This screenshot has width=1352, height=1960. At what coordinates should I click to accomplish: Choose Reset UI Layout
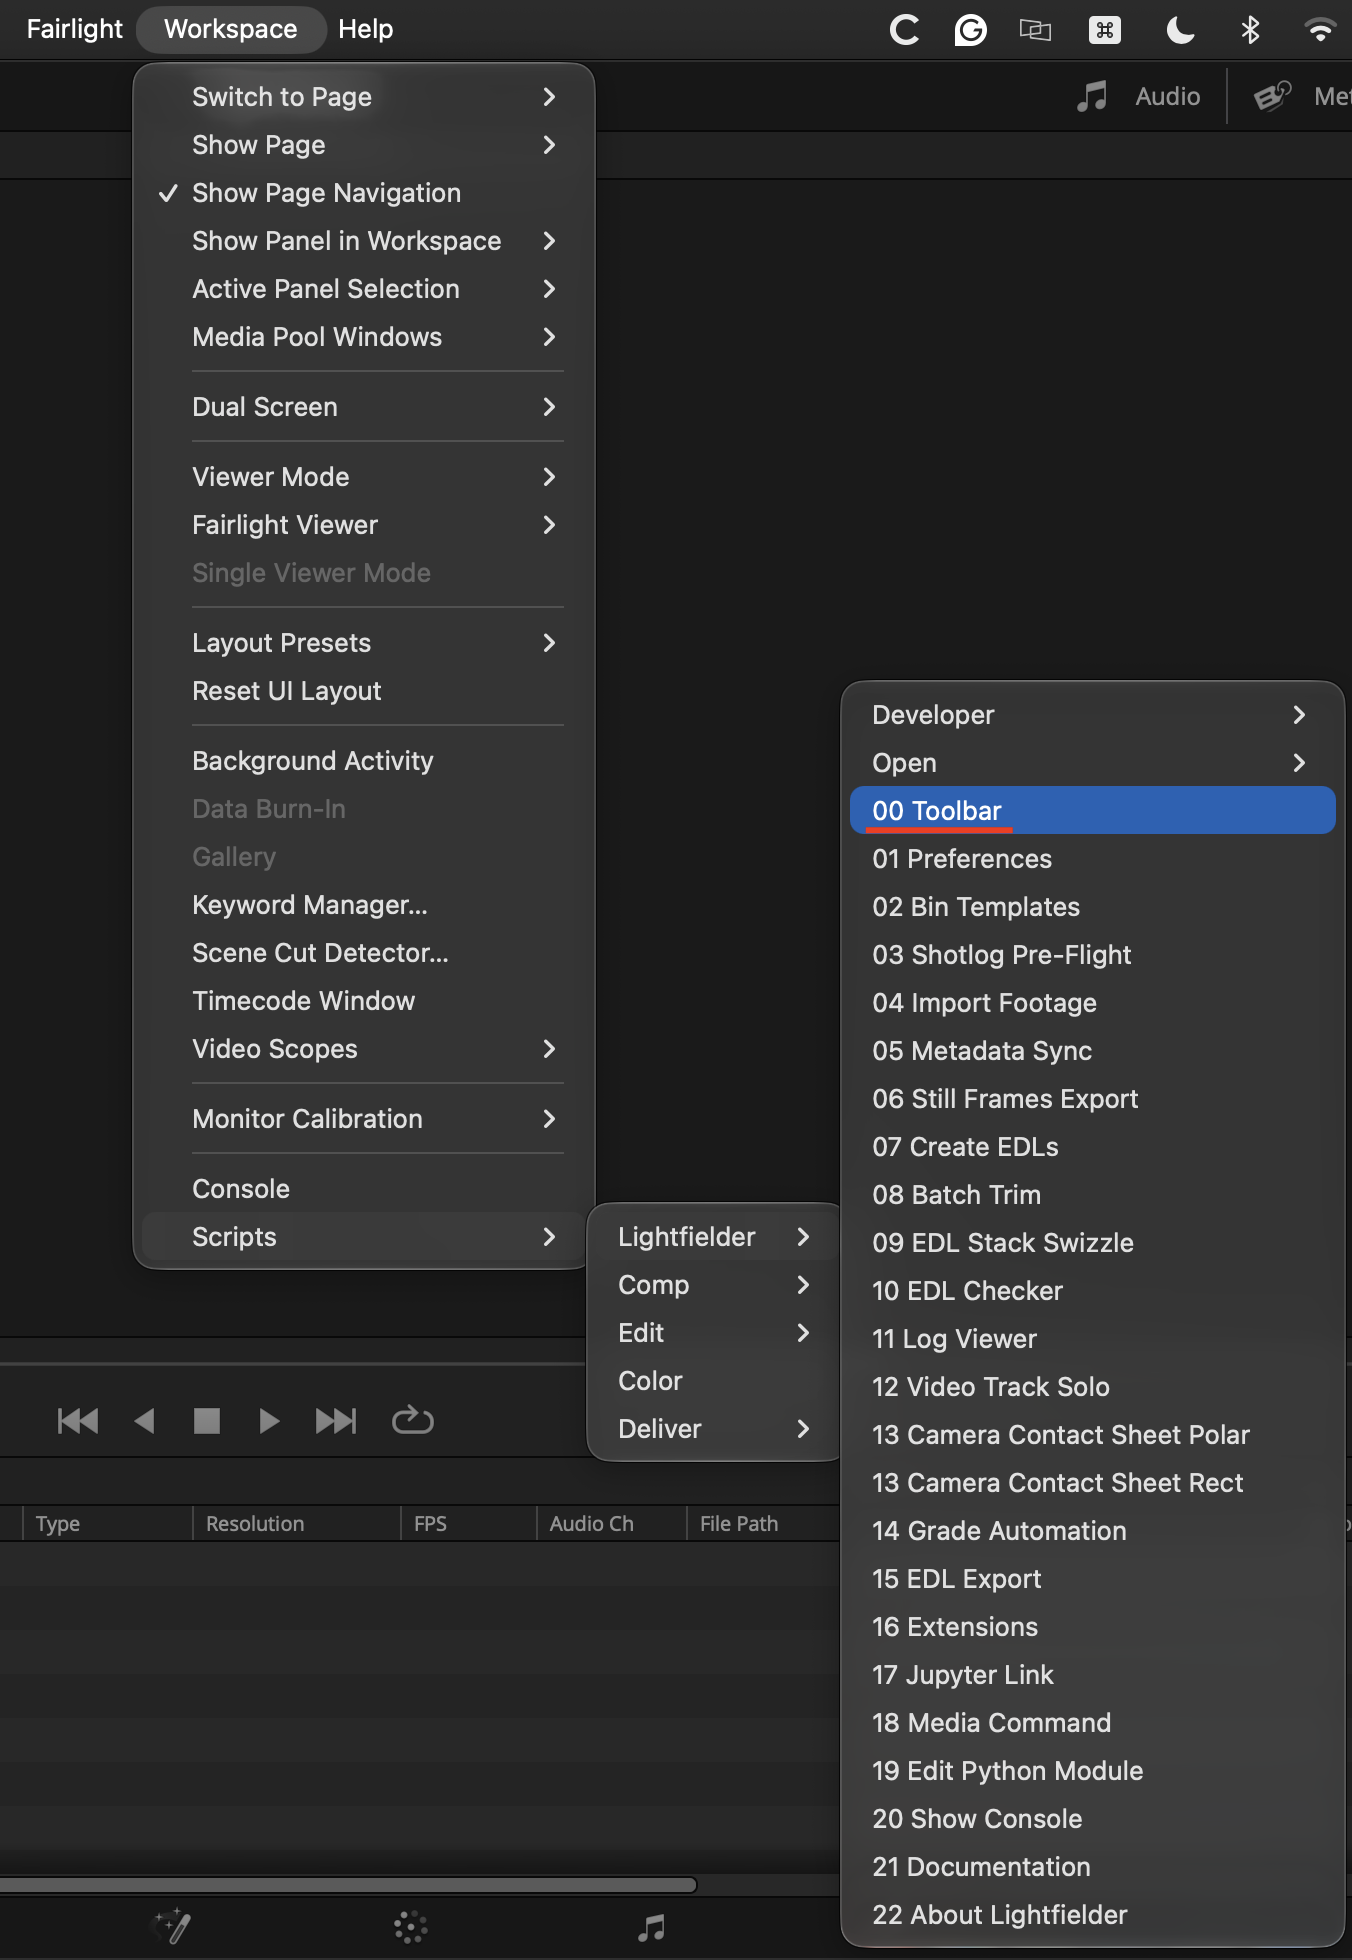(364, 691)
